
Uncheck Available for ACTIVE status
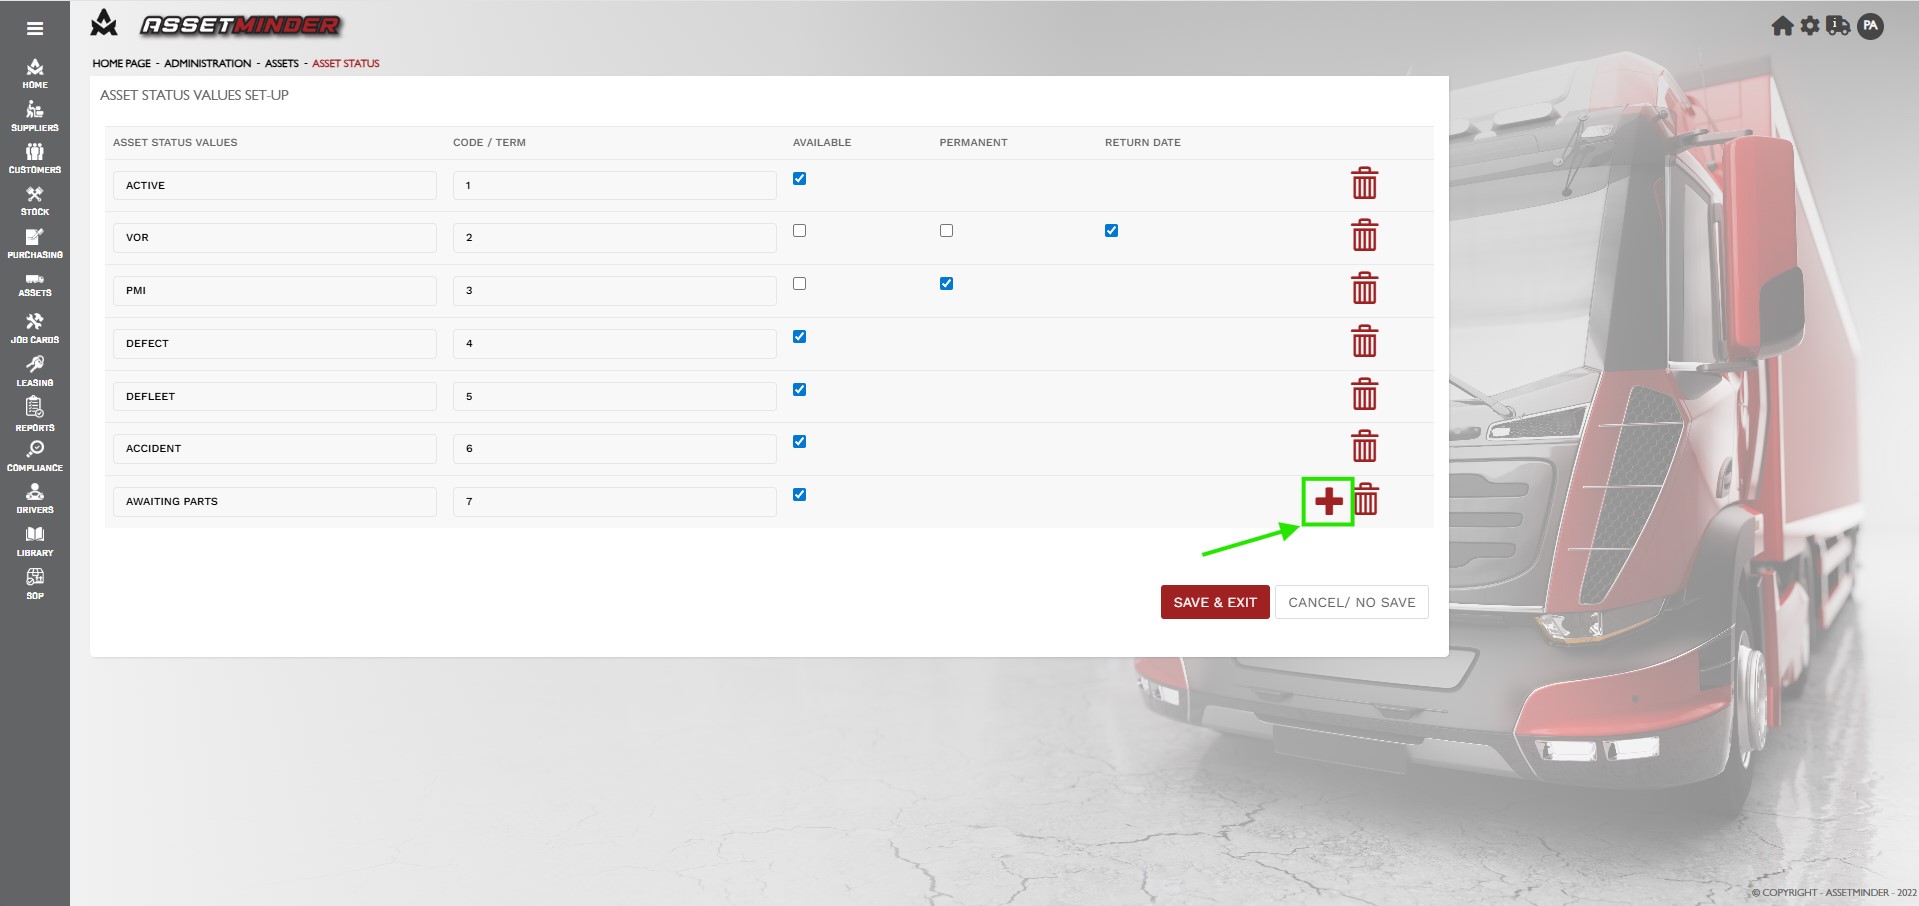pyautogui.click(x=799, y=179)
